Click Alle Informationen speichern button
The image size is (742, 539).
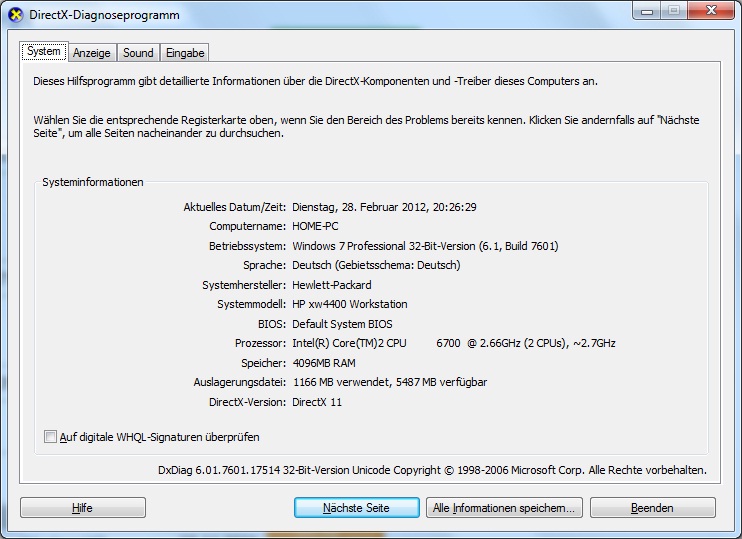[504, 508]
